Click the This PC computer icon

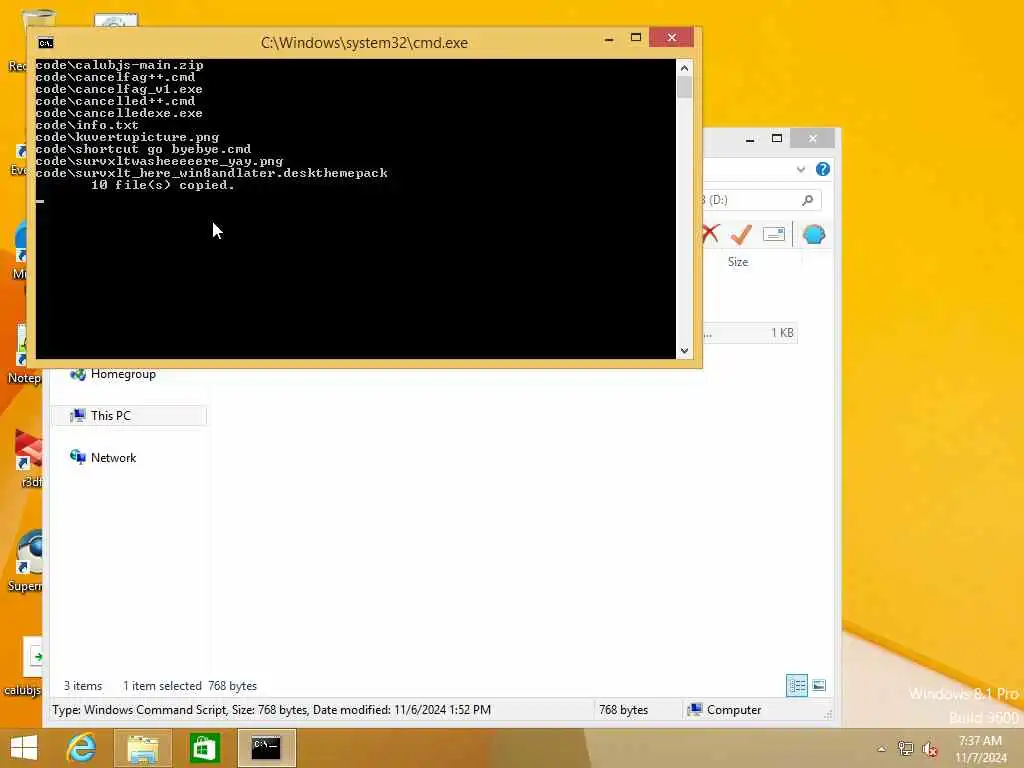(x=78, y=415)
